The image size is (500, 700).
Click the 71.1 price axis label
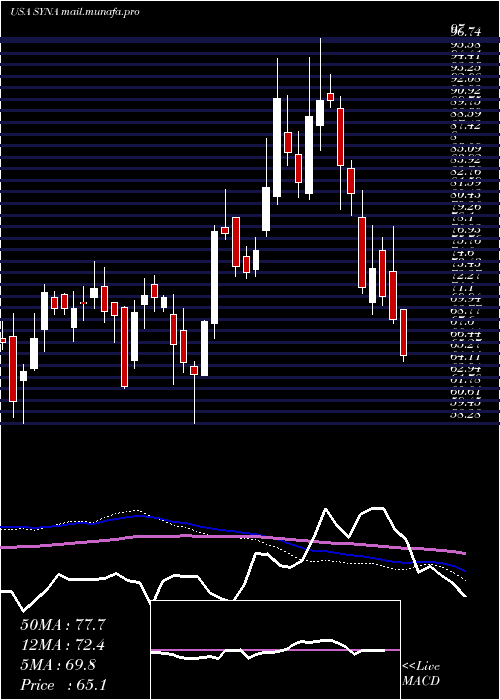(462, 289)
